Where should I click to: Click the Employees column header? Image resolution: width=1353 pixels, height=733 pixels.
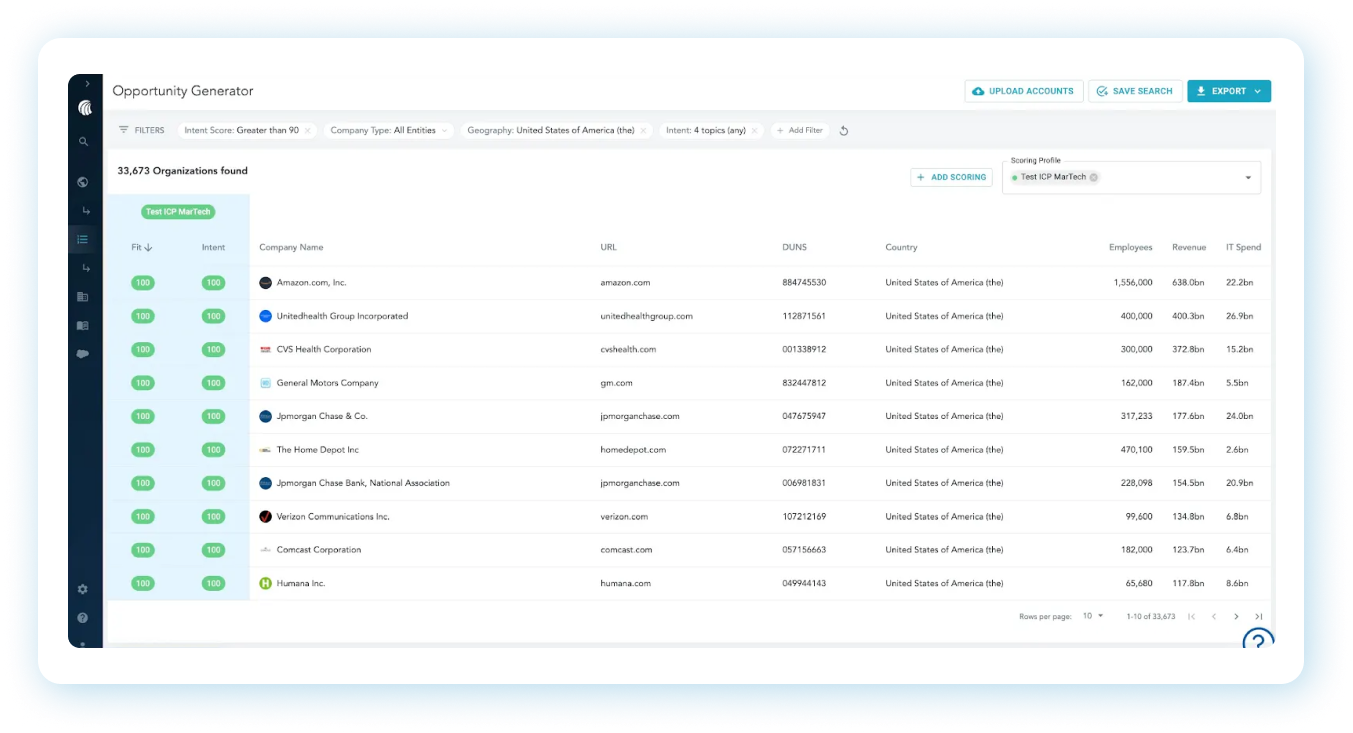point(1131,247)
